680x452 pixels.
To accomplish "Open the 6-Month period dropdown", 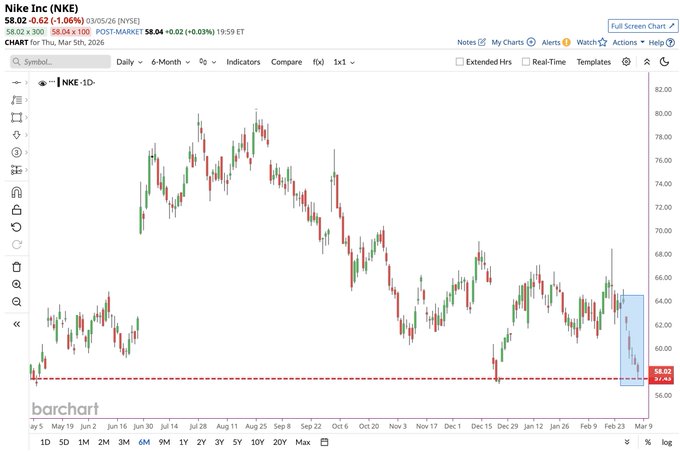I will point(170,62).
